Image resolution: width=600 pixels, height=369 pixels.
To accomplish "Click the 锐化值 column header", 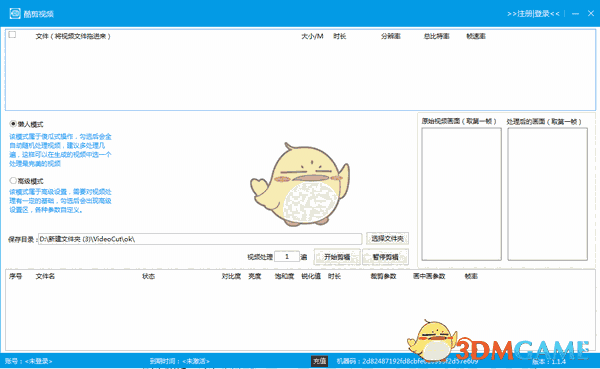I will (311, 276).
